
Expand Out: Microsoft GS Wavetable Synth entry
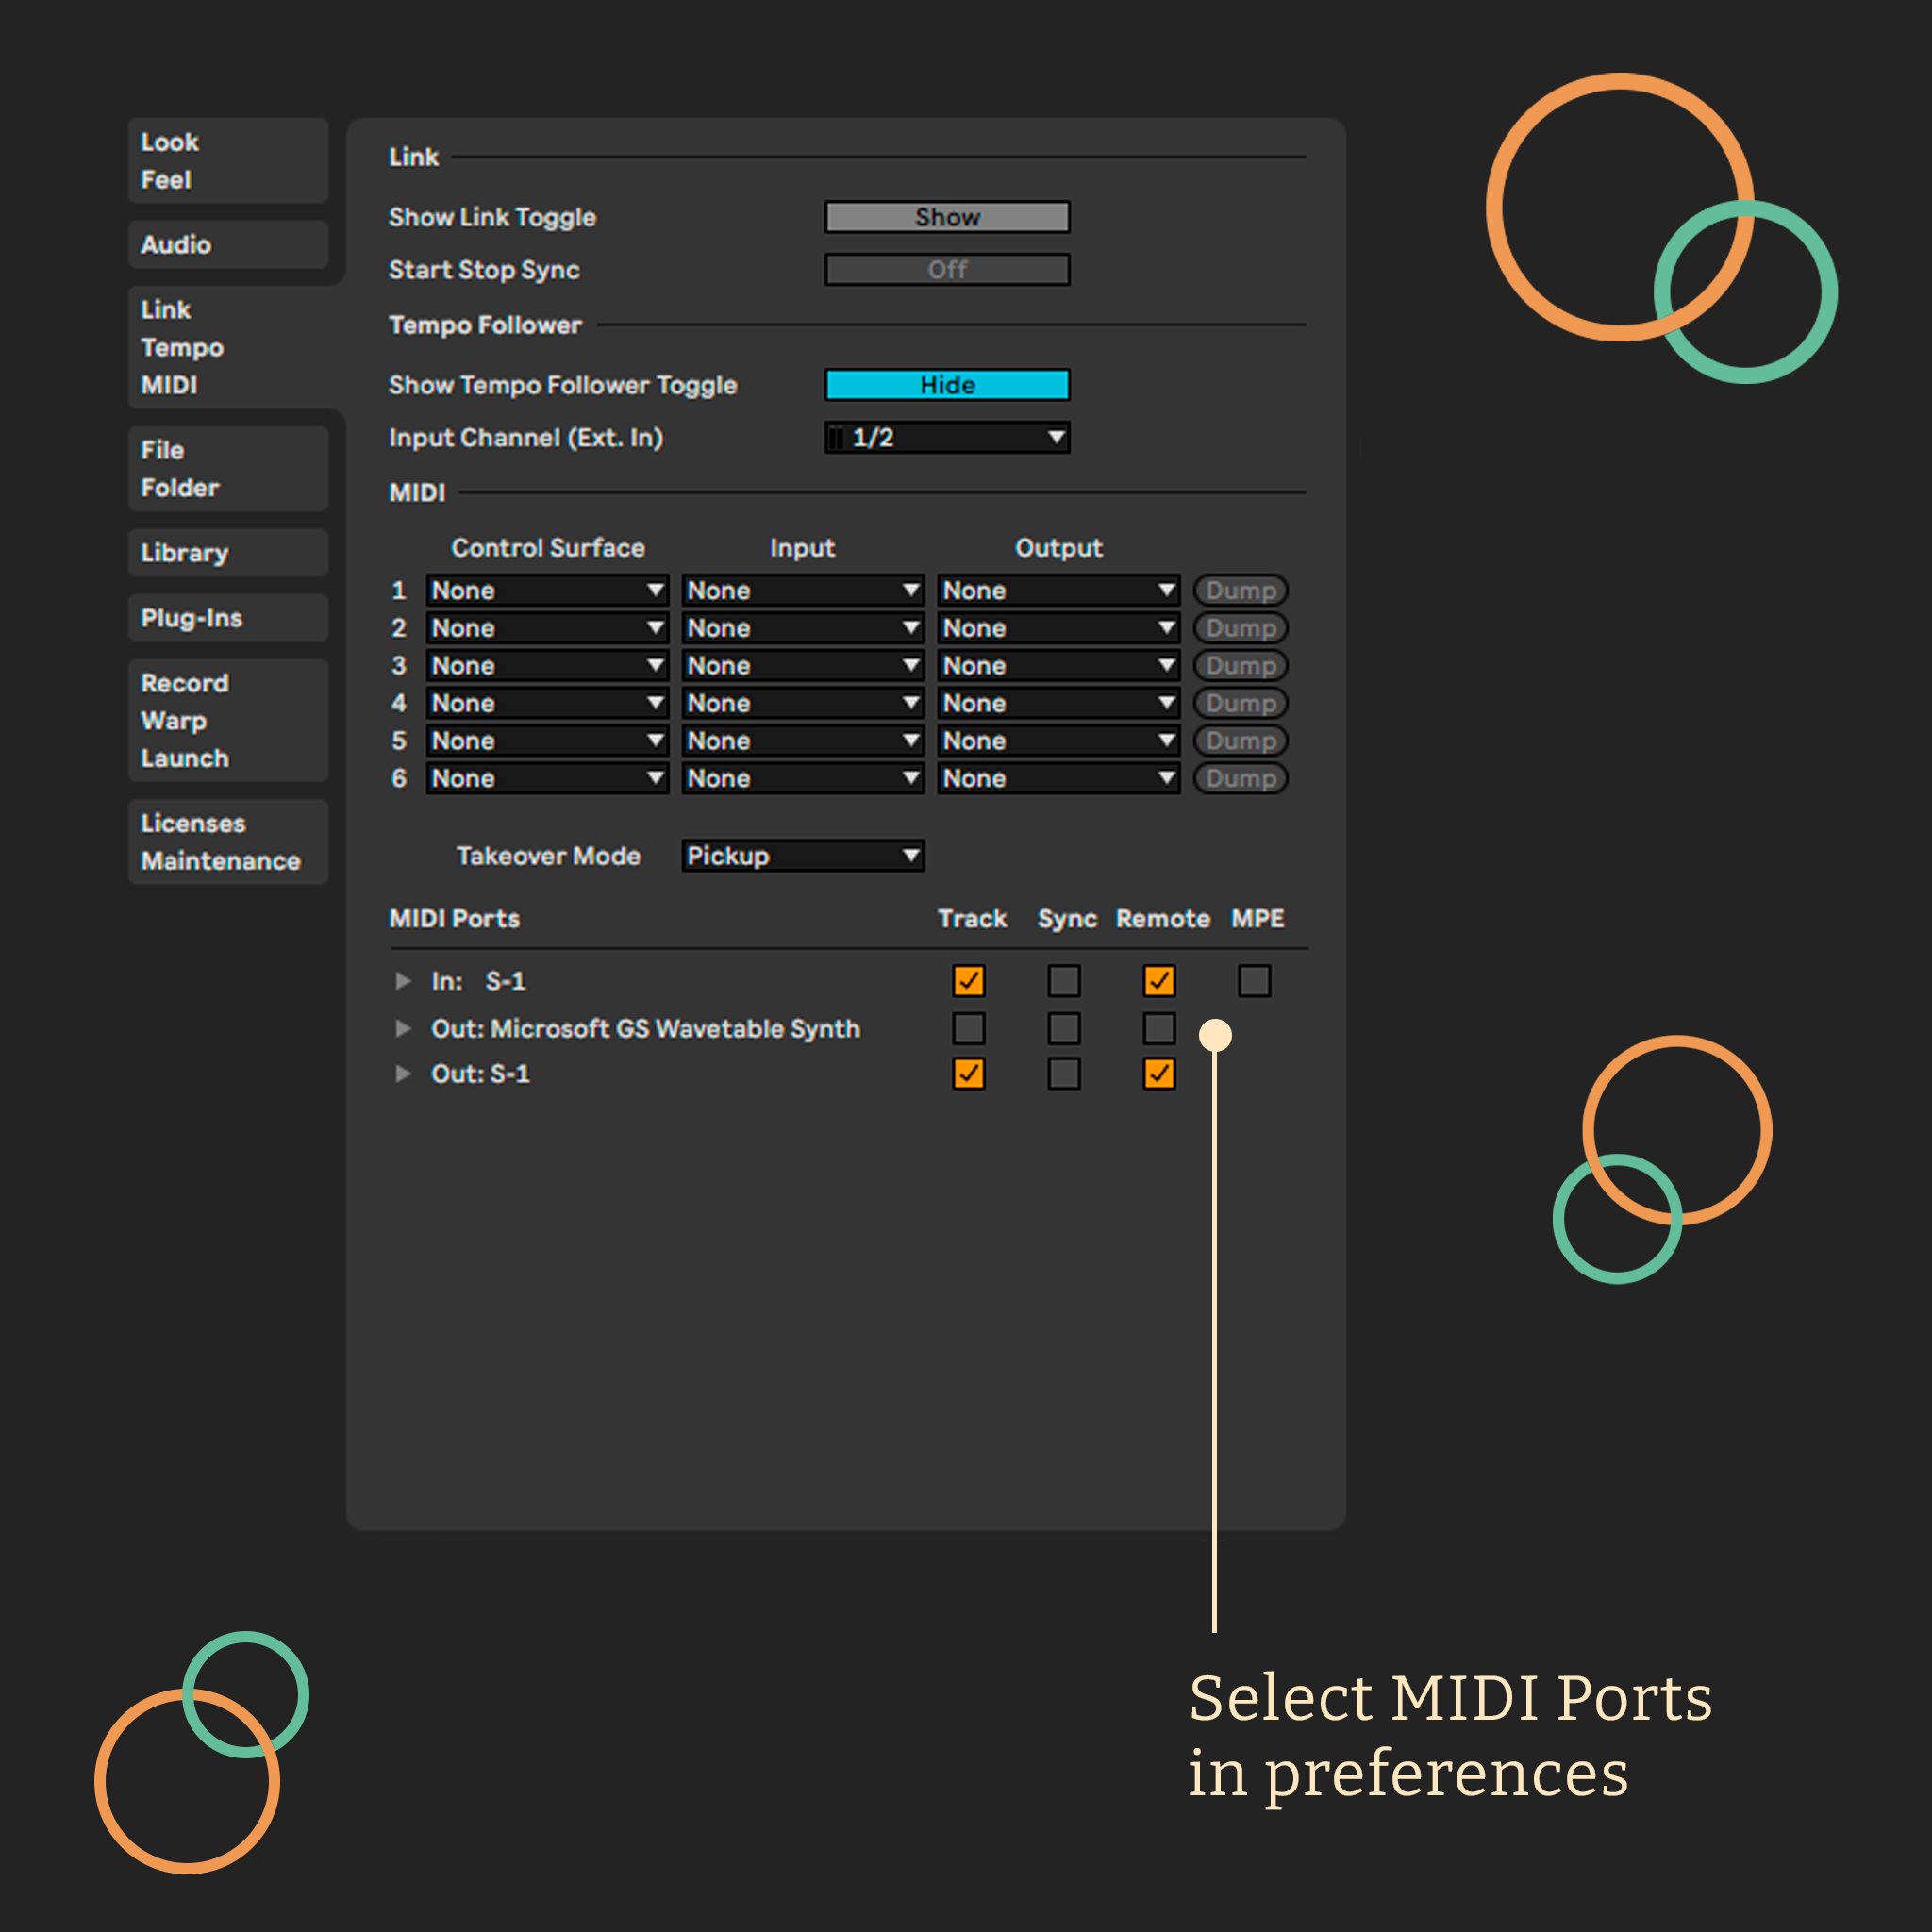(x=403, y=1028)
